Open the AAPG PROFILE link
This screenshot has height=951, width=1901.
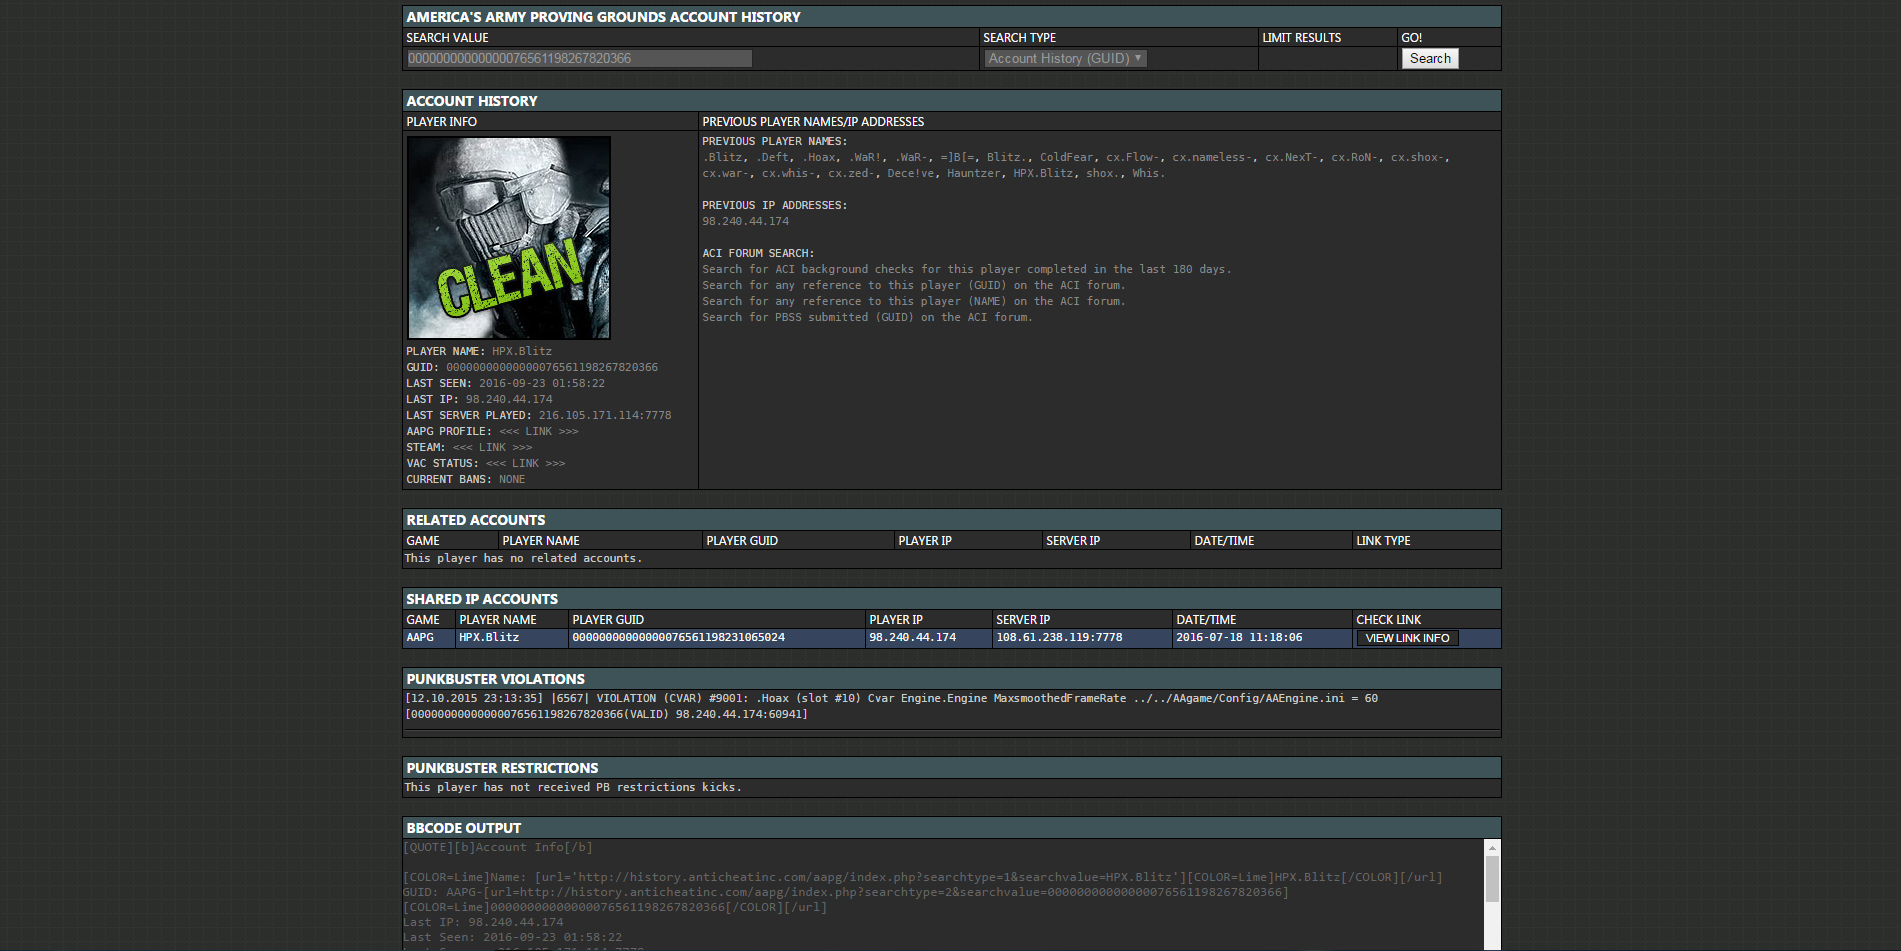(539, 431)
